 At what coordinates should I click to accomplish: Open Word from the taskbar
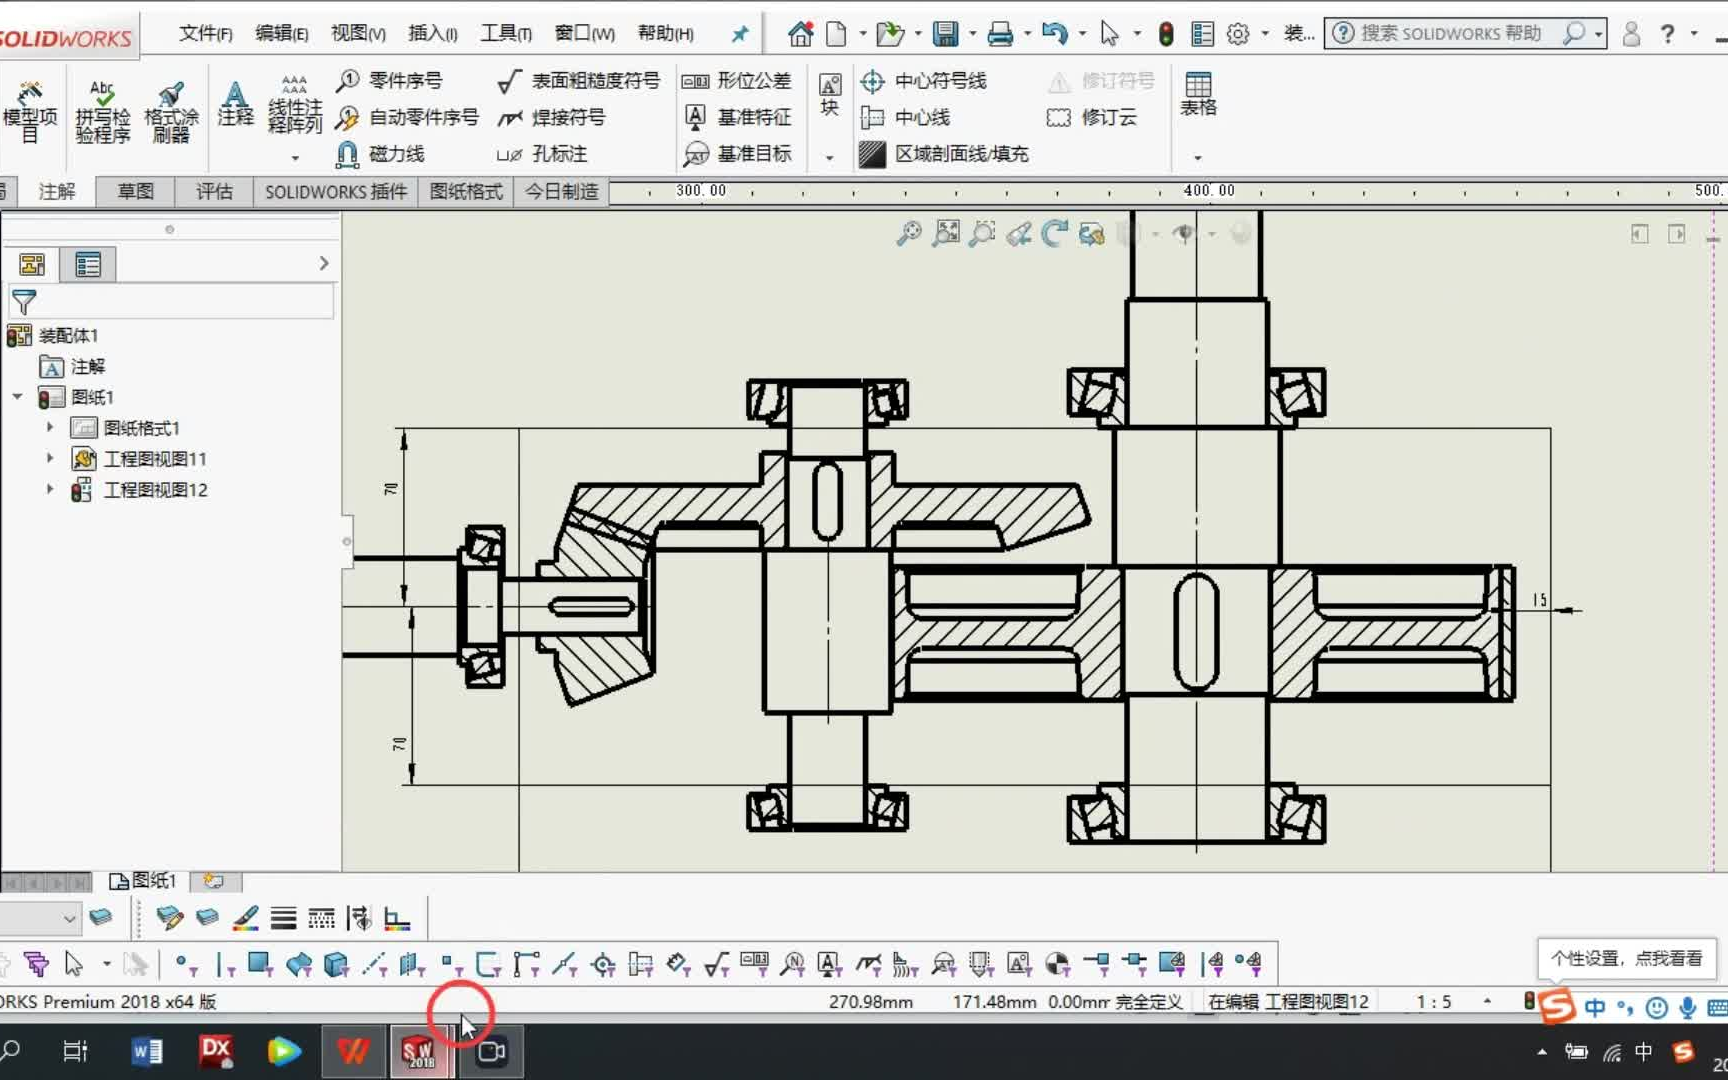click(x=146, y=1051)
